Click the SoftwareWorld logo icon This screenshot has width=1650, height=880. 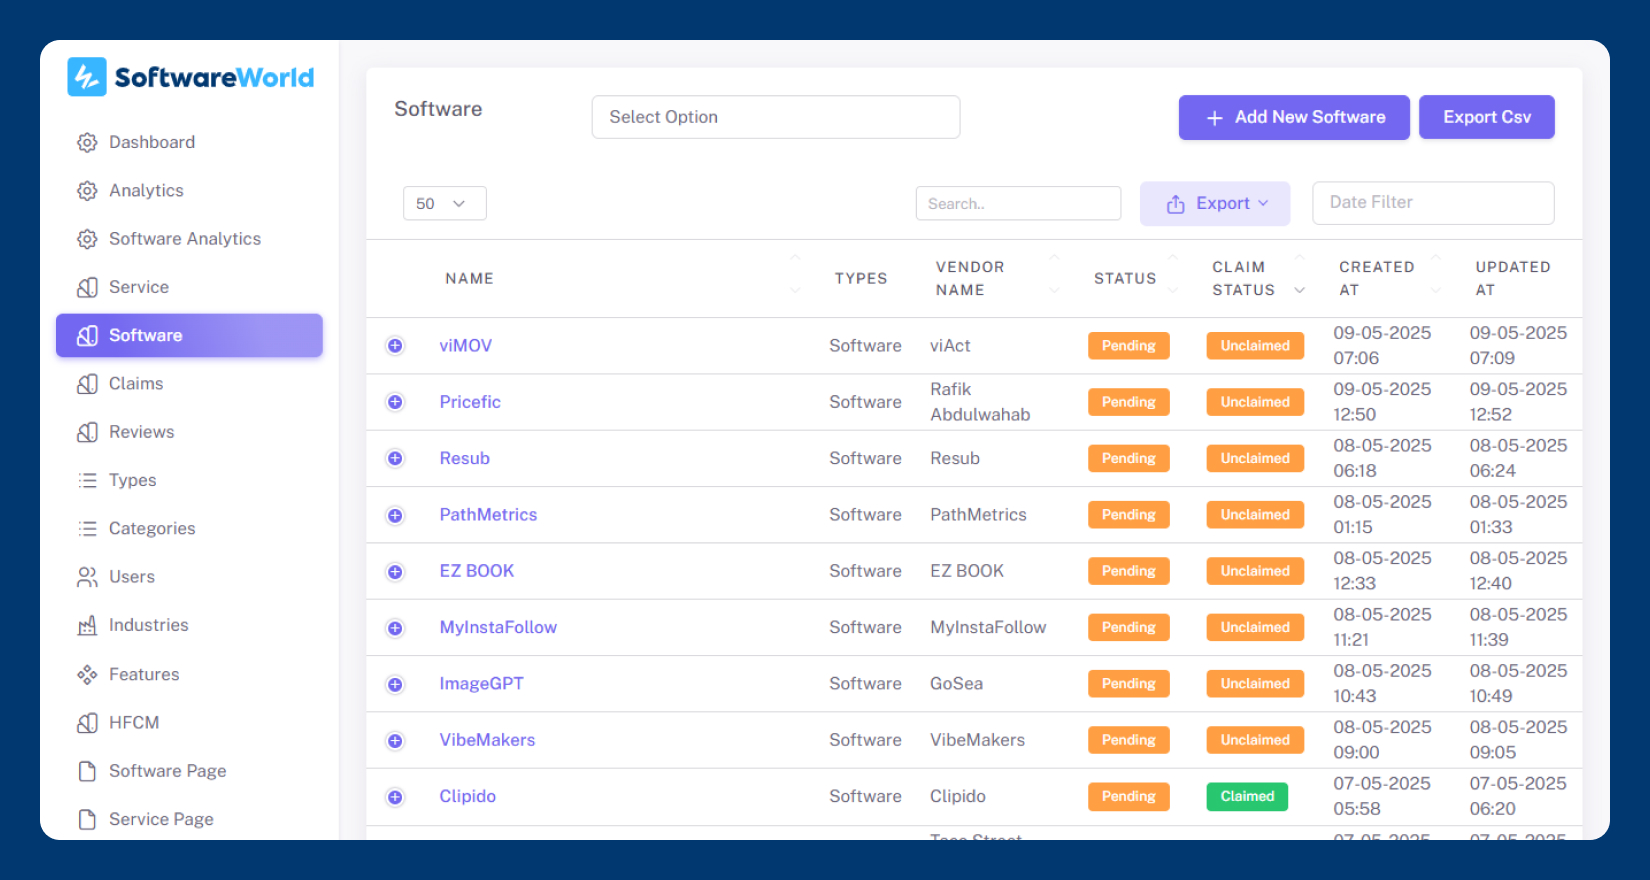(87, 77)
